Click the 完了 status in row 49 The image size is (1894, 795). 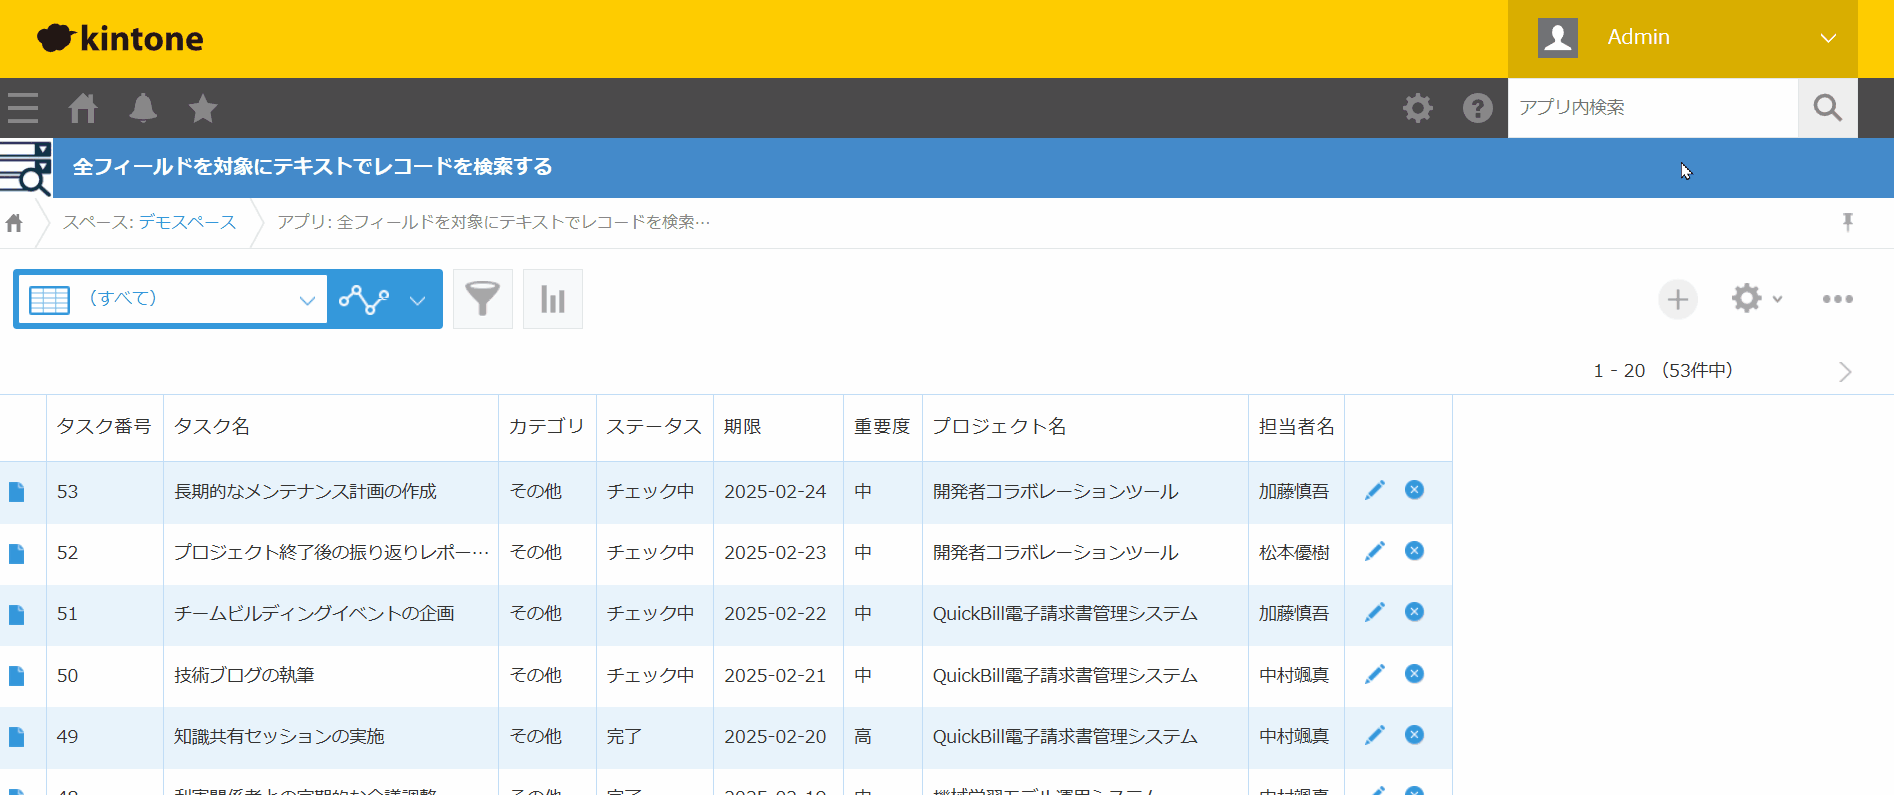point(624,737)
